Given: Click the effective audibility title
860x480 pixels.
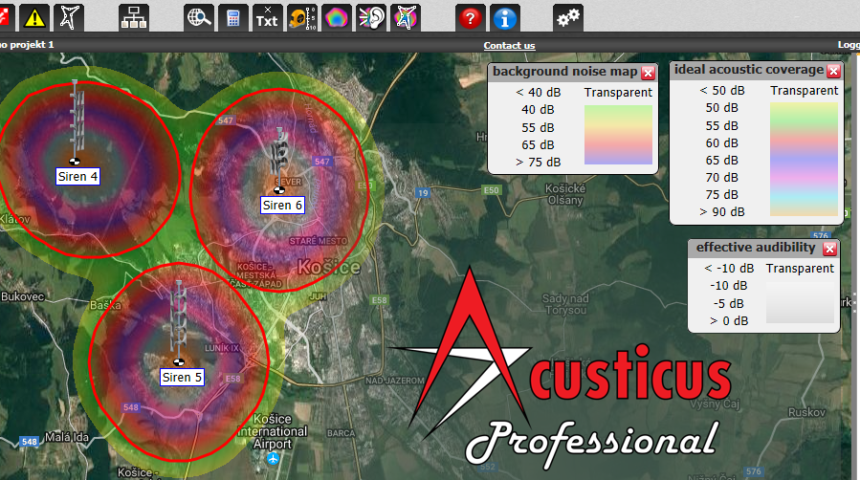Looking at the screenshot, I should [x=756, y=247].
